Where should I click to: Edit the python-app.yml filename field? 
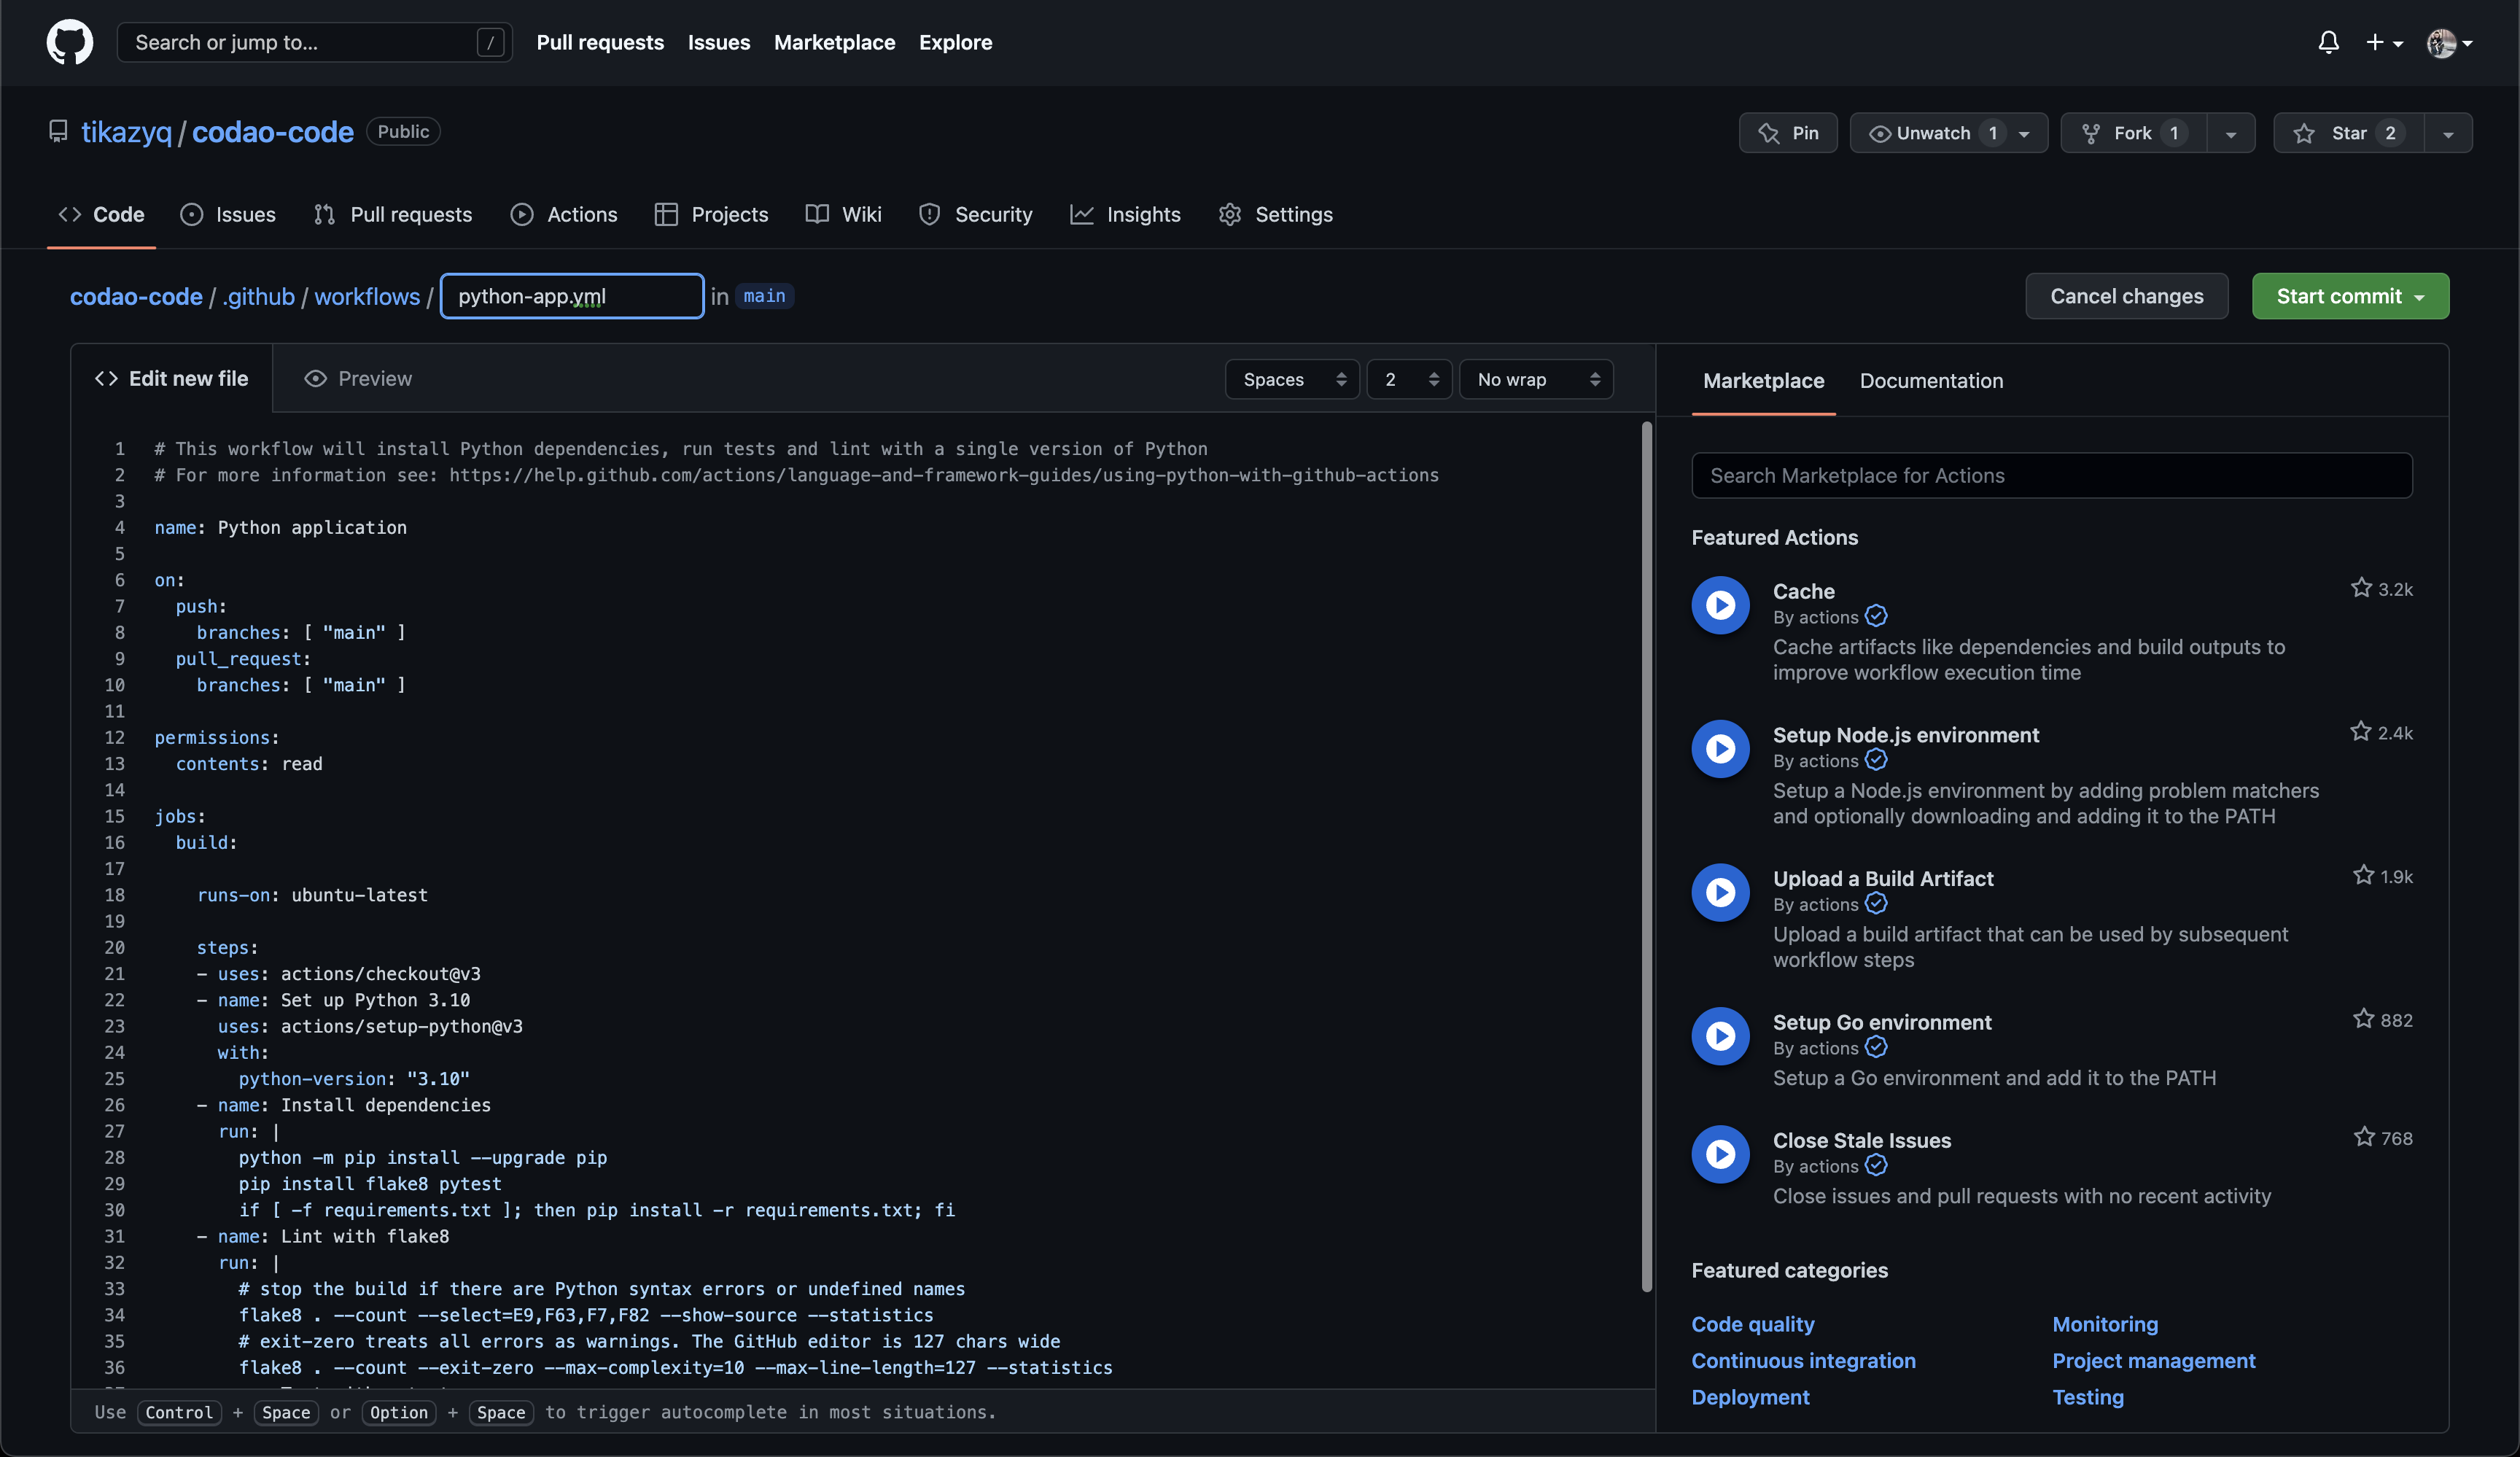coord(572,296)
